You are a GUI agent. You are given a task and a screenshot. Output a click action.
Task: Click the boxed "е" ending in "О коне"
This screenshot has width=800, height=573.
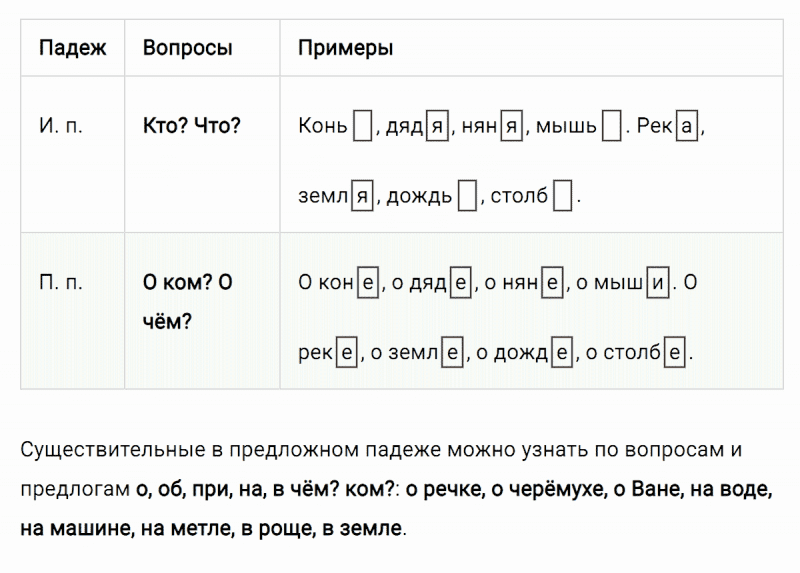(367, 283)
